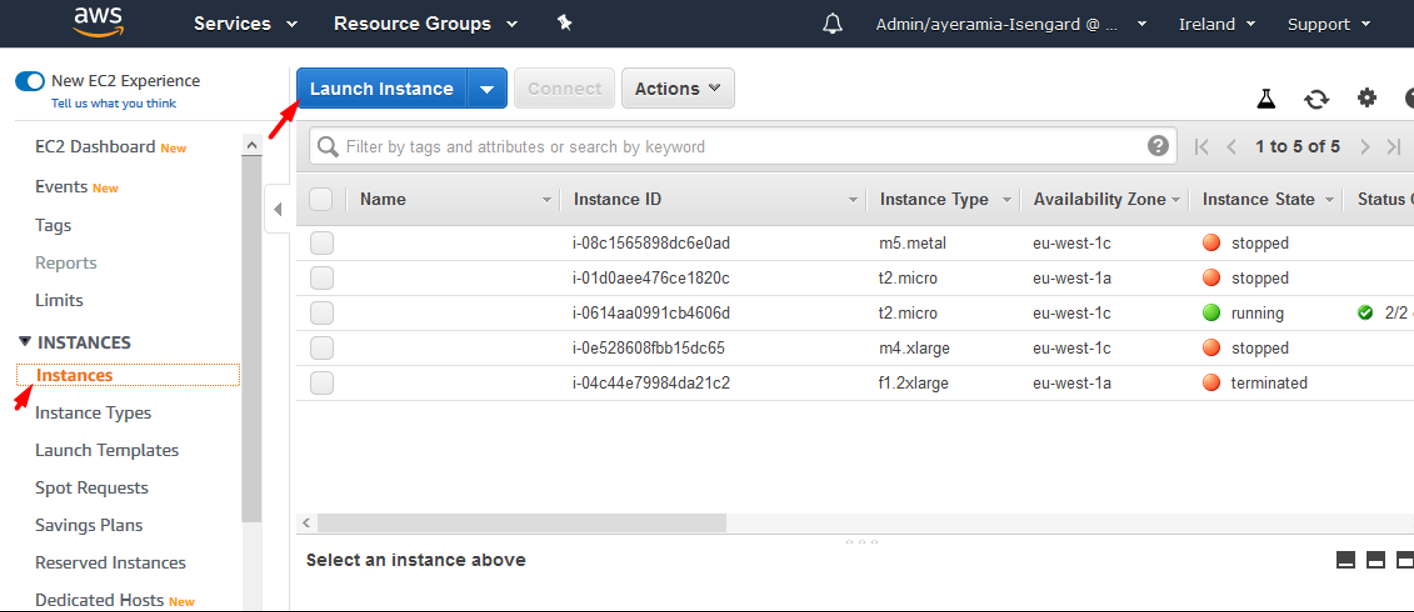
Task: Click the Connect button
Action: pyautogui.click(x=564, y=88)
